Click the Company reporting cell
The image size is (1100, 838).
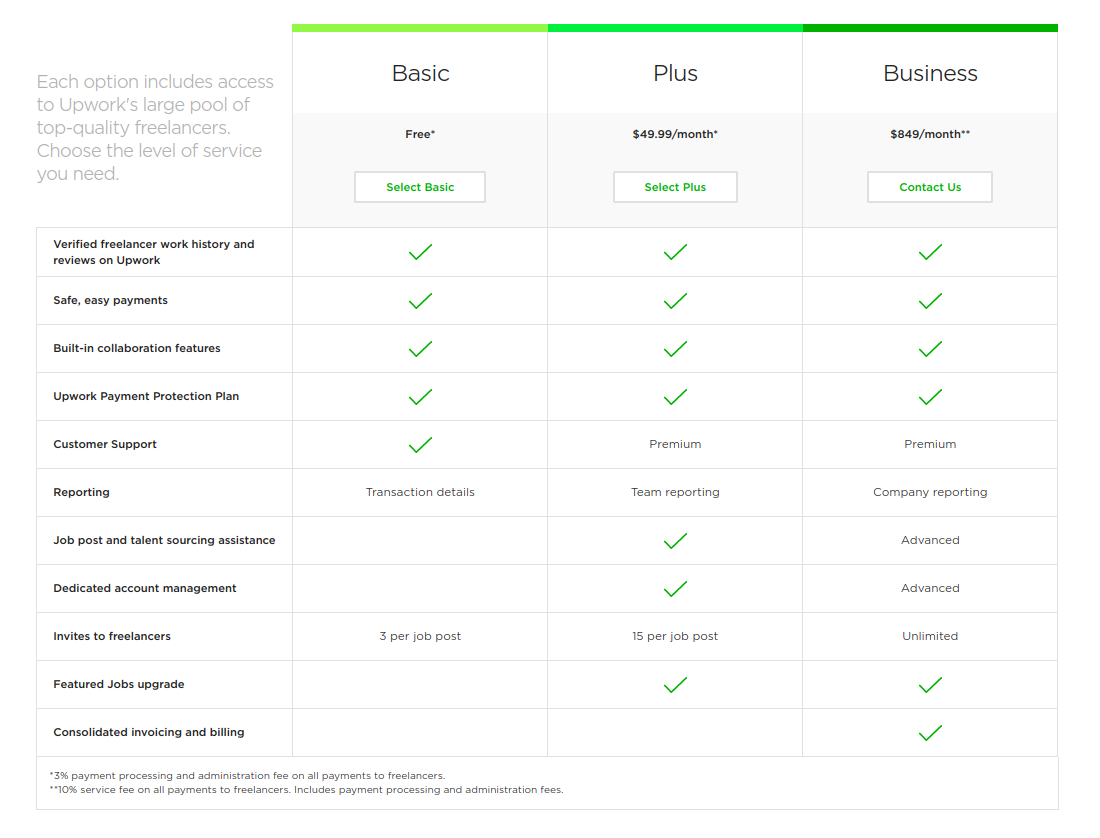[930, 492]
